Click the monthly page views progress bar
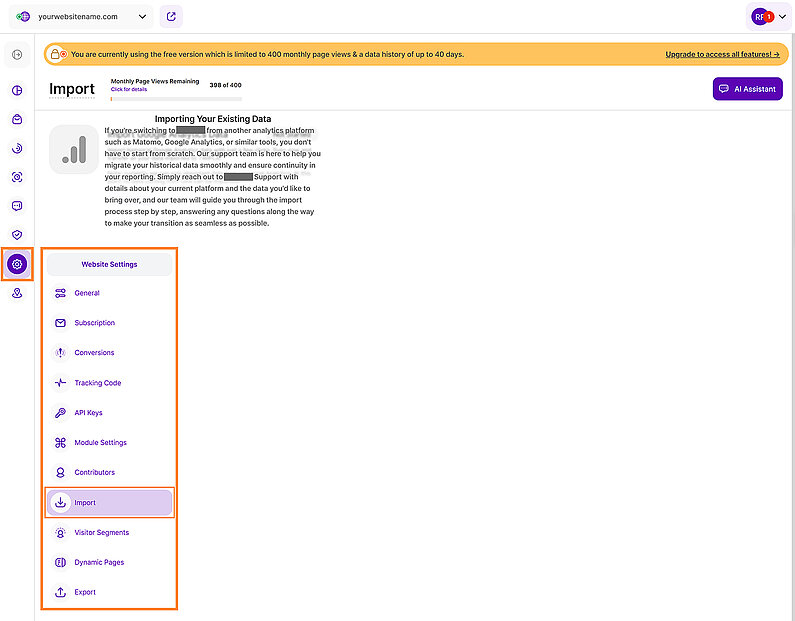Viewport: 795px width, 621px height. (x=176, y=99)
